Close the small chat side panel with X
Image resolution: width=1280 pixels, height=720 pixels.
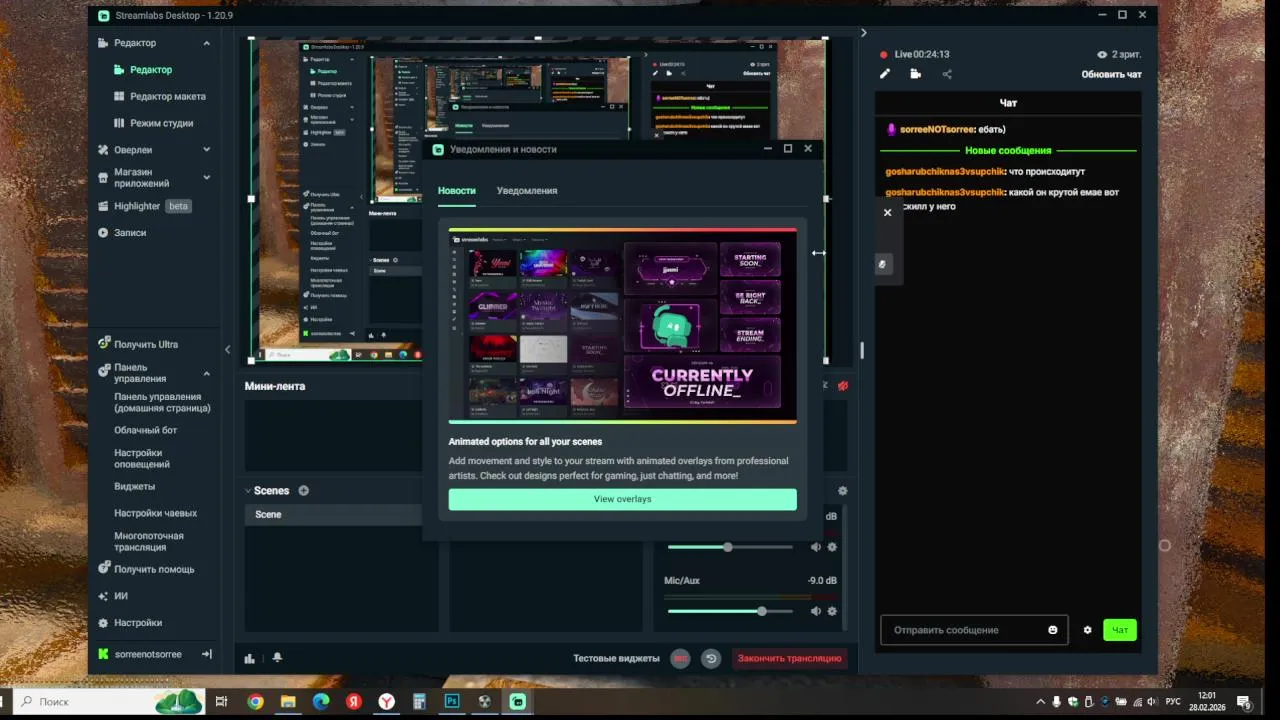887,212
